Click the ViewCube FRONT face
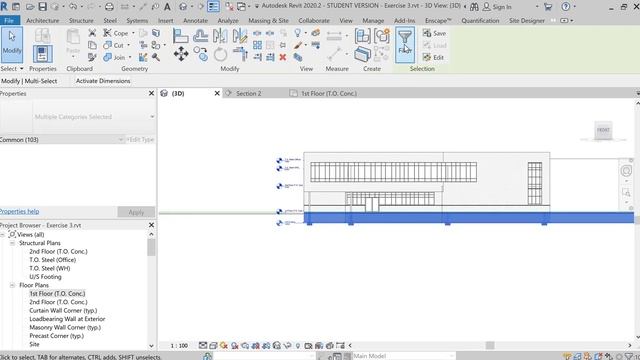 pyautogui.click(x=603, y=130)
